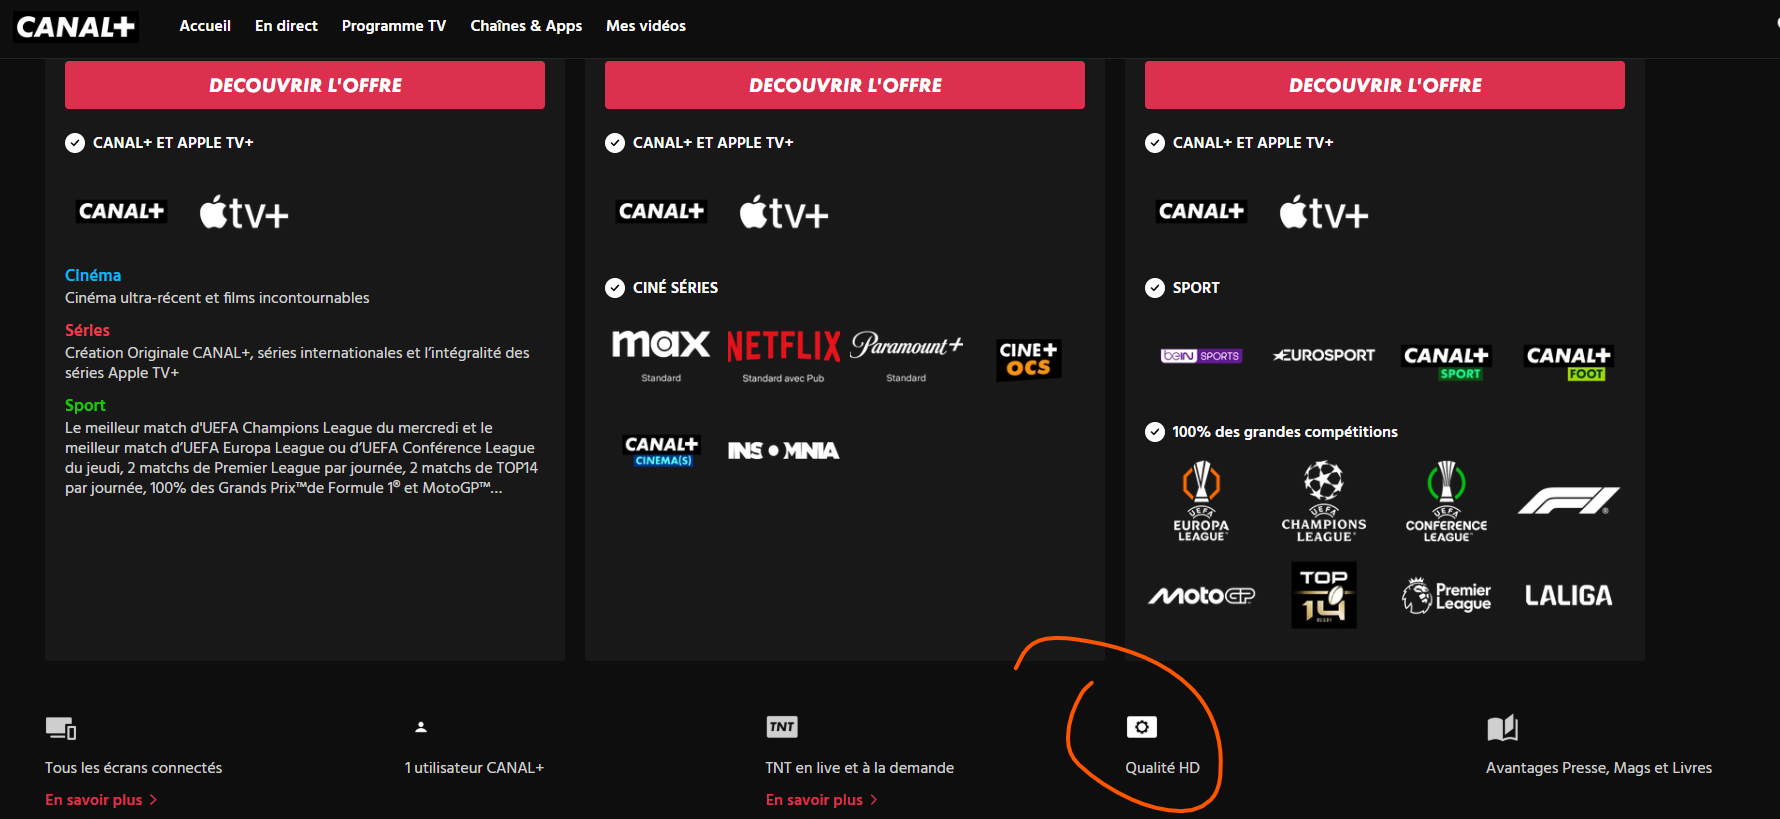Viewport: 1780px width, 819px height.
Task: Click chevron after En savoir plus under écrans connectés
Action: coord(153,800)
